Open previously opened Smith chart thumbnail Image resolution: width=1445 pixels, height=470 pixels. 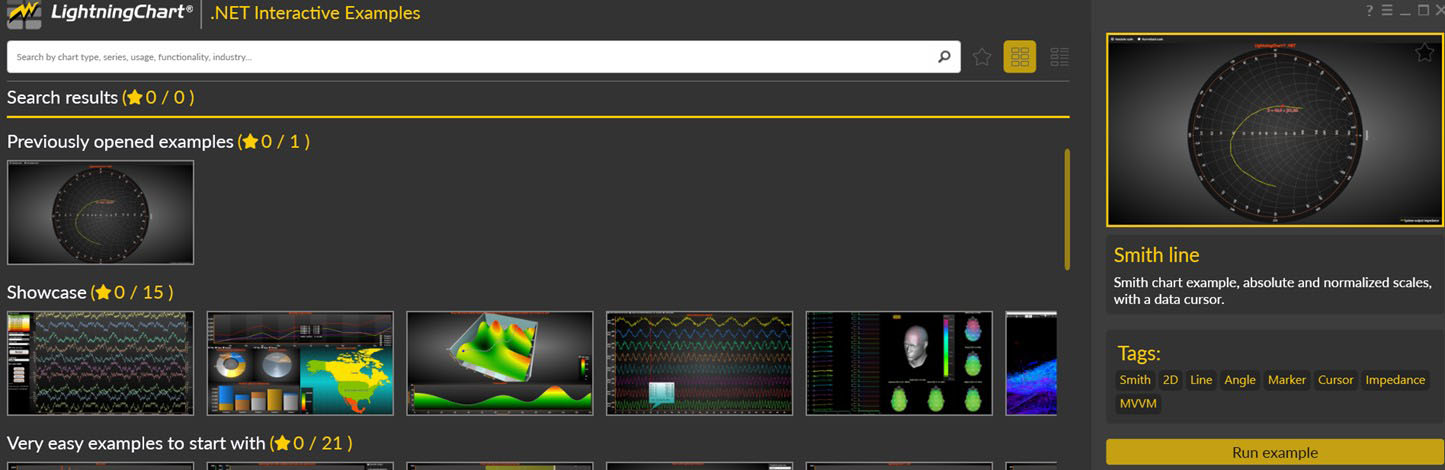(x=100, y=212)
